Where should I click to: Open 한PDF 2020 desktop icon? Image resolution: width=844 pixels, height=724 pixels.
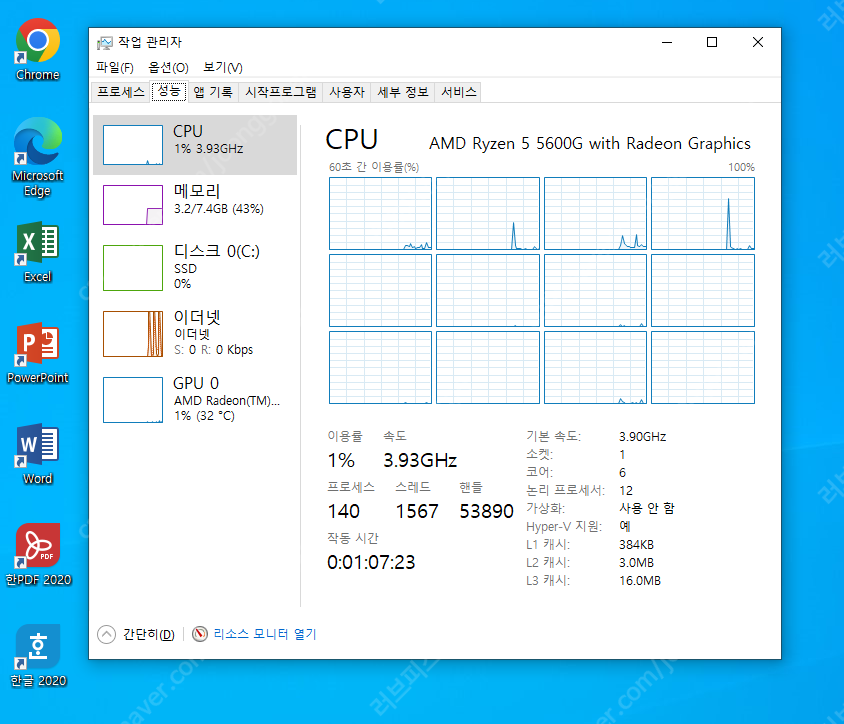tap(38, 554)
